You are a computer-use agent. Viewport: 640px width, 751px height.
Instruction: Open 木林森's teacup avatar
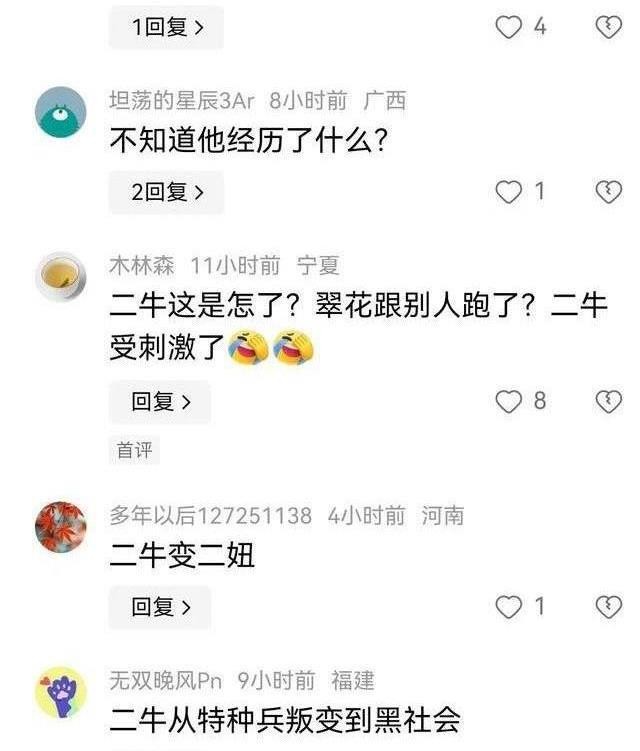point(61,277)
